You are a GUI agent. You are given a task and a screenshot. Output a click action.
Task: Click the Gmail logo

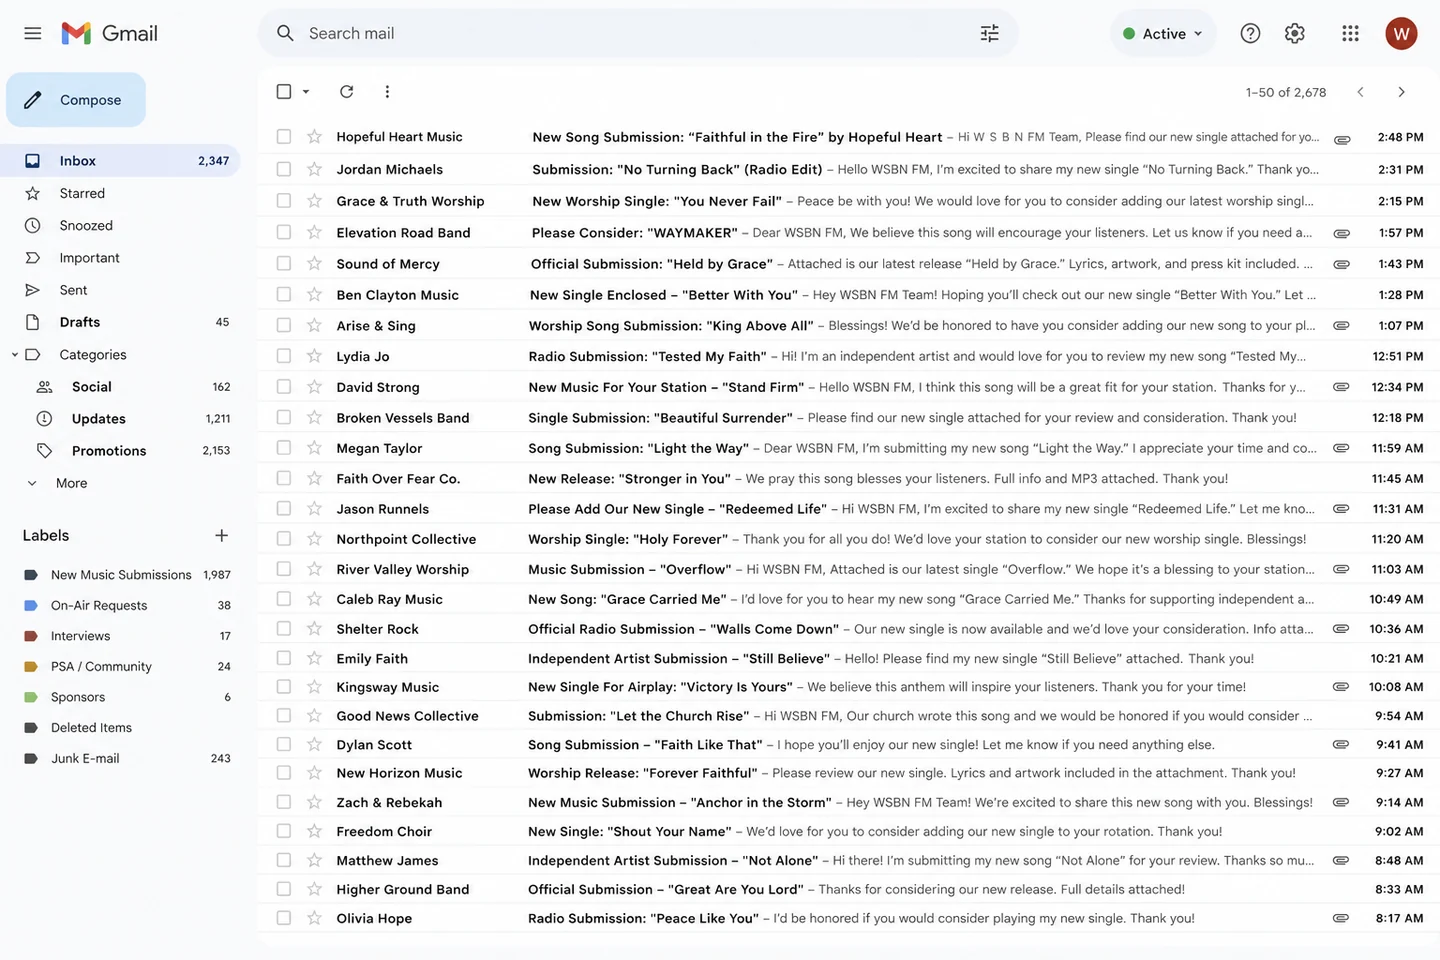110,33
